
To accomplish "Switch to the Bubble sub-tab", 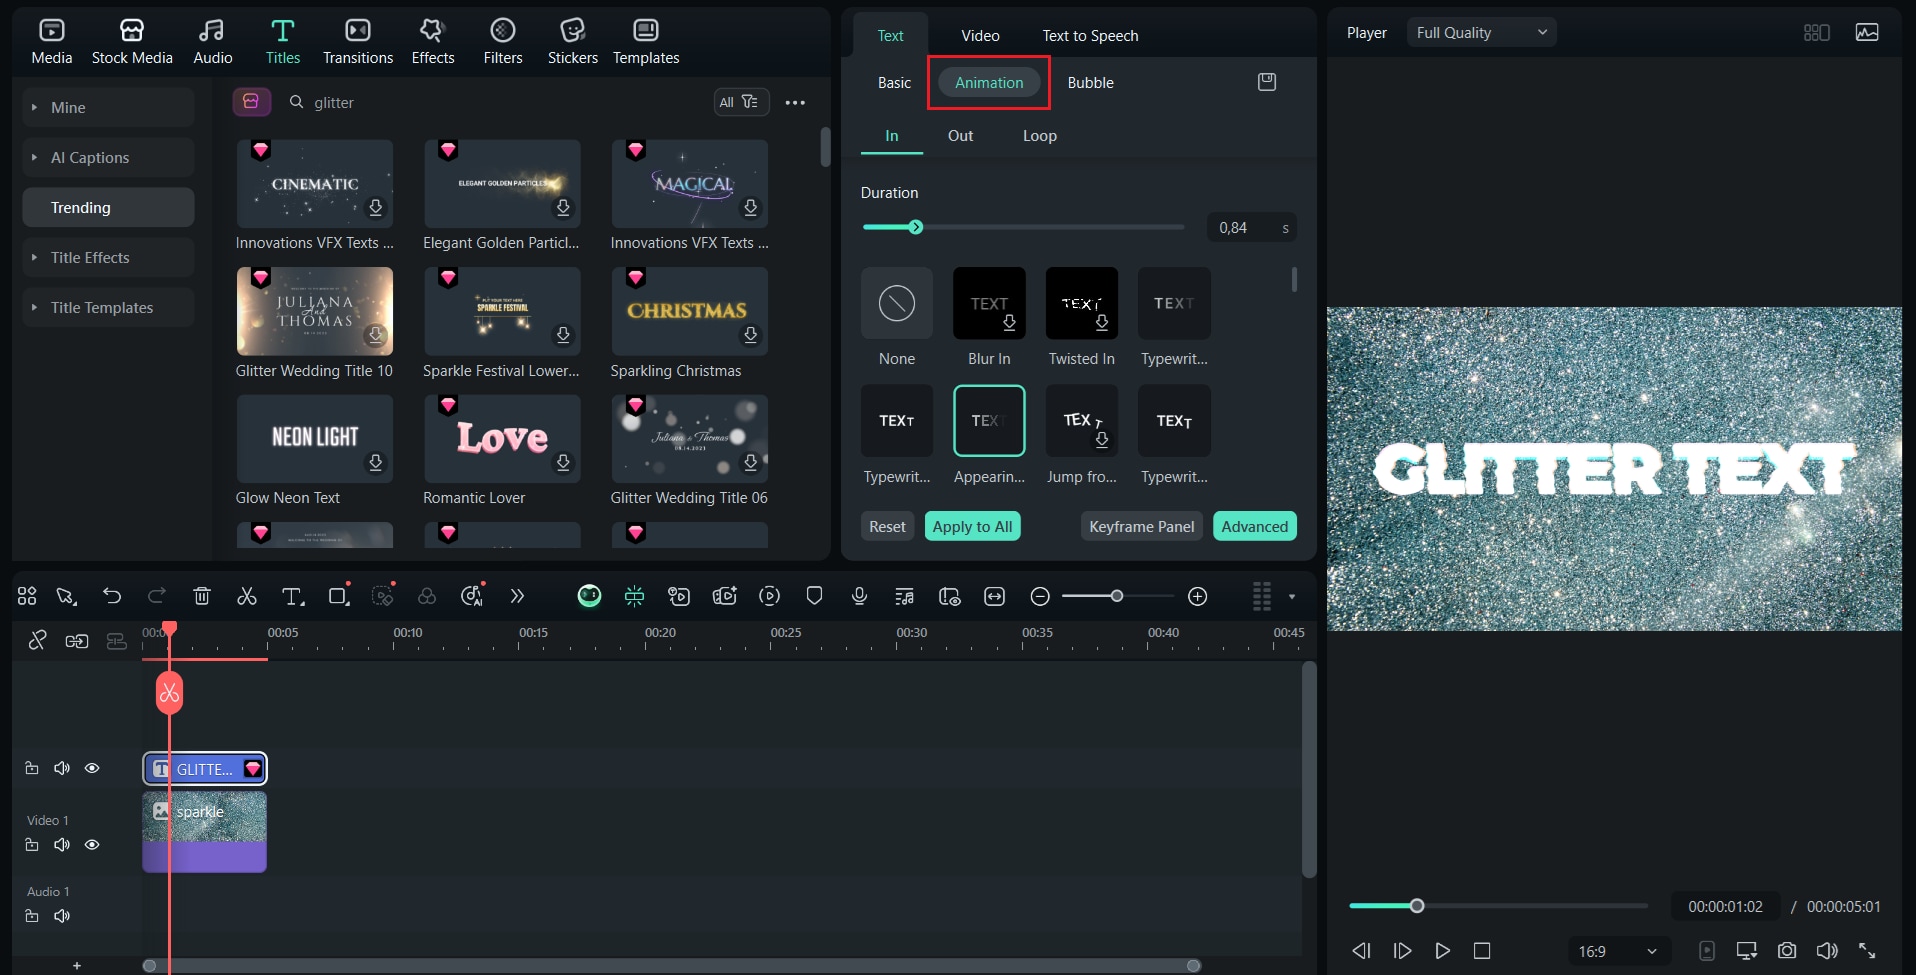I will 1090,82.
